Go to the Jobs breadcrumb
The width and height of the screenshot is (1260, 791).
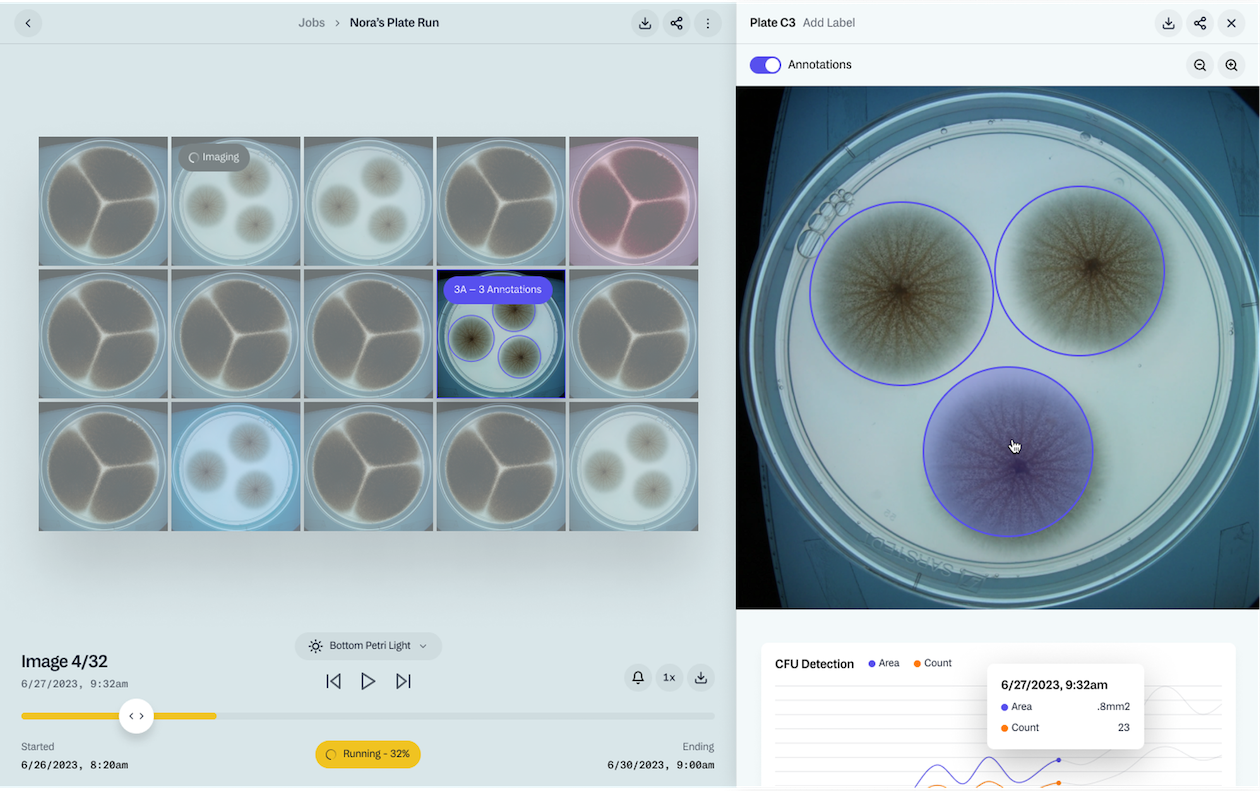tap(311, 23)
